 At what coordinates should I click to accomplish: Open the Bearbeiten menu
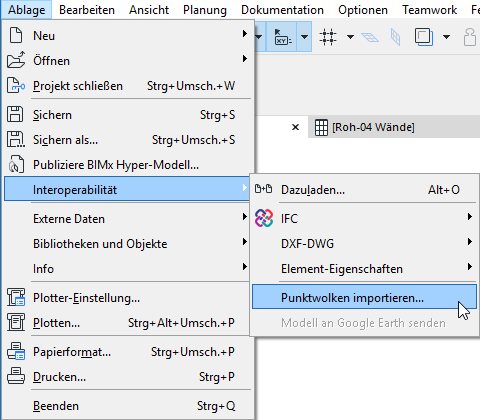click(x=87, y=10)
